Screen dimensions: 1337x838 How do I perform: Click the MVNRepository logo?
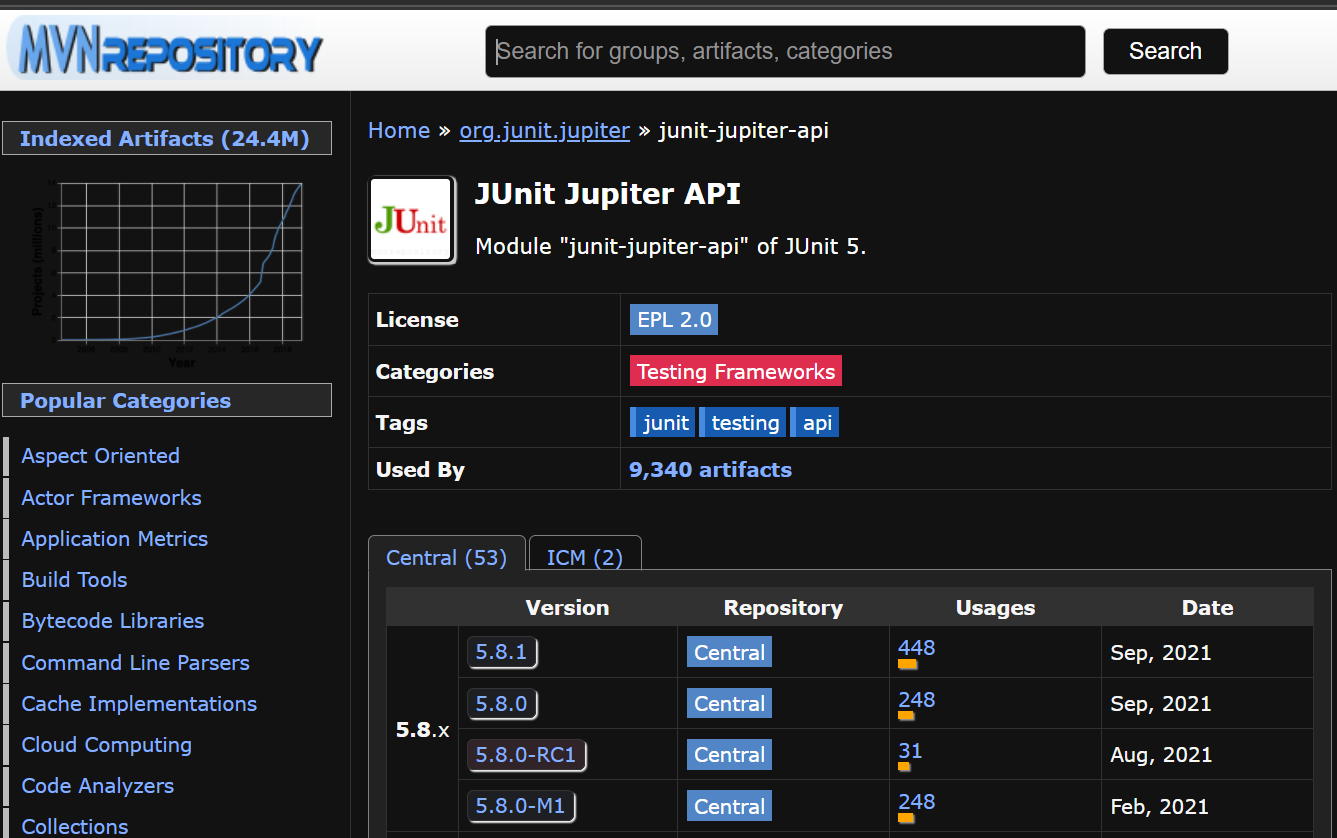(x=166, y=49)
